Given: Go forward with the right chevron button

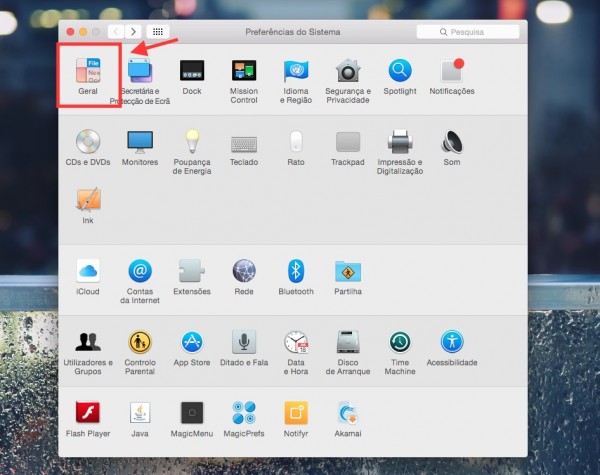Looking at the screenshot, I should [133, 32].
